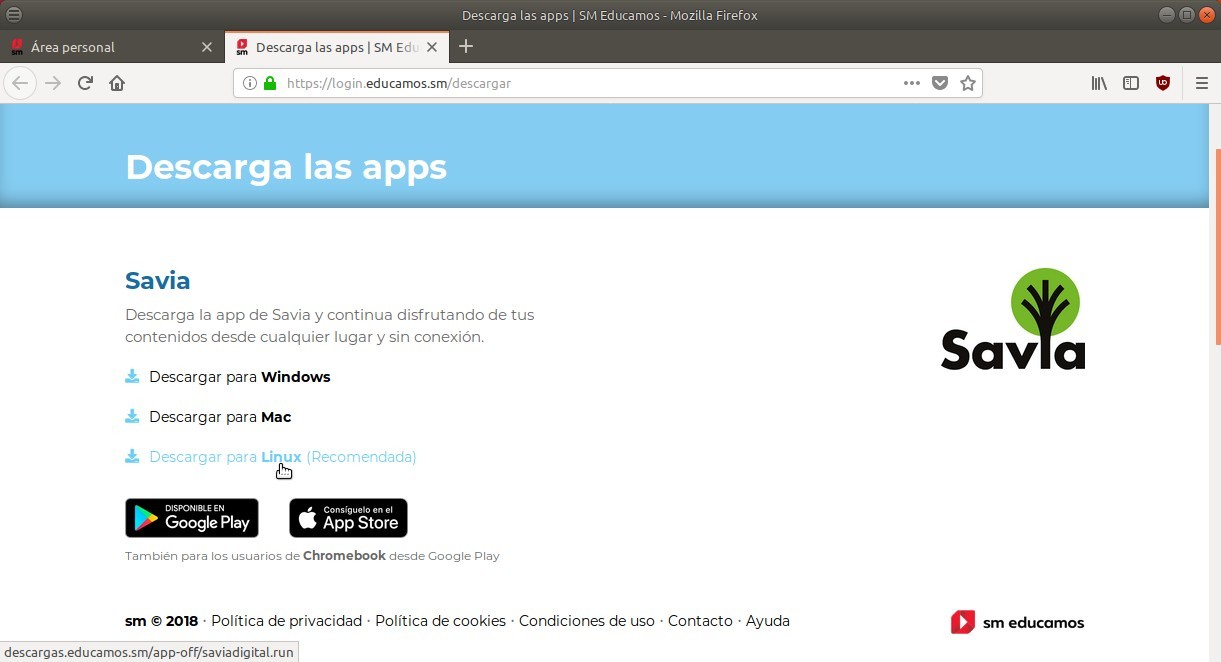Download Savia for Linux (Recomendada)
Viewport: 1221px width, 662px height.
[x=283, y=457]
